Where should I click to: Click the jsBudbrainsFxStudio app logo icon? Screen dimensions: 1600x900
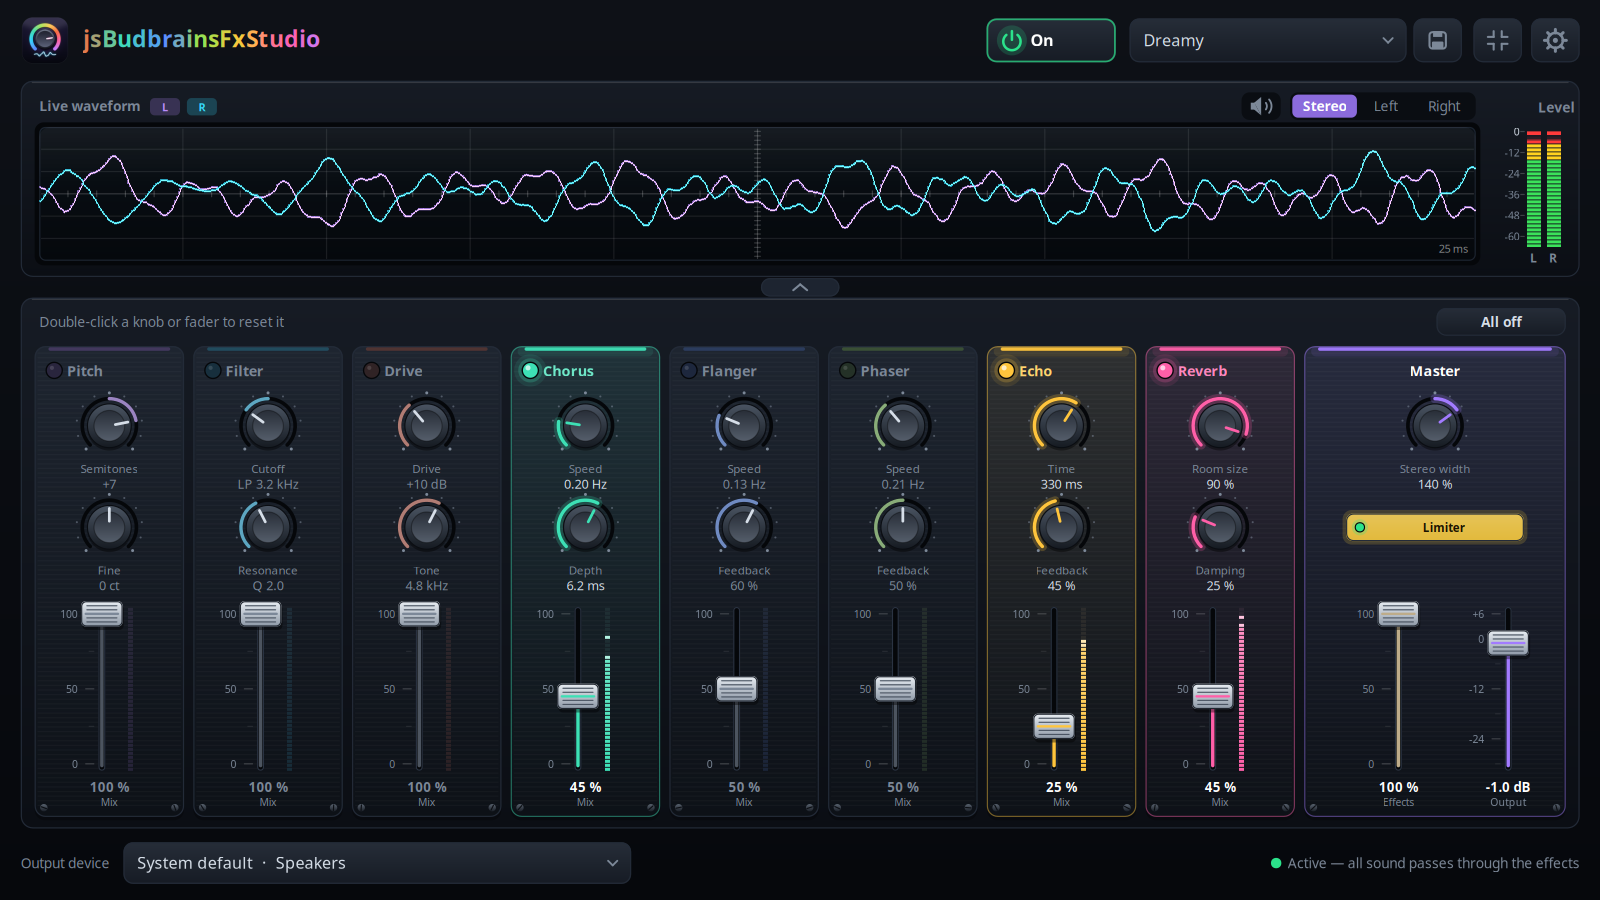pyautogui.click(x=45, y=40)
